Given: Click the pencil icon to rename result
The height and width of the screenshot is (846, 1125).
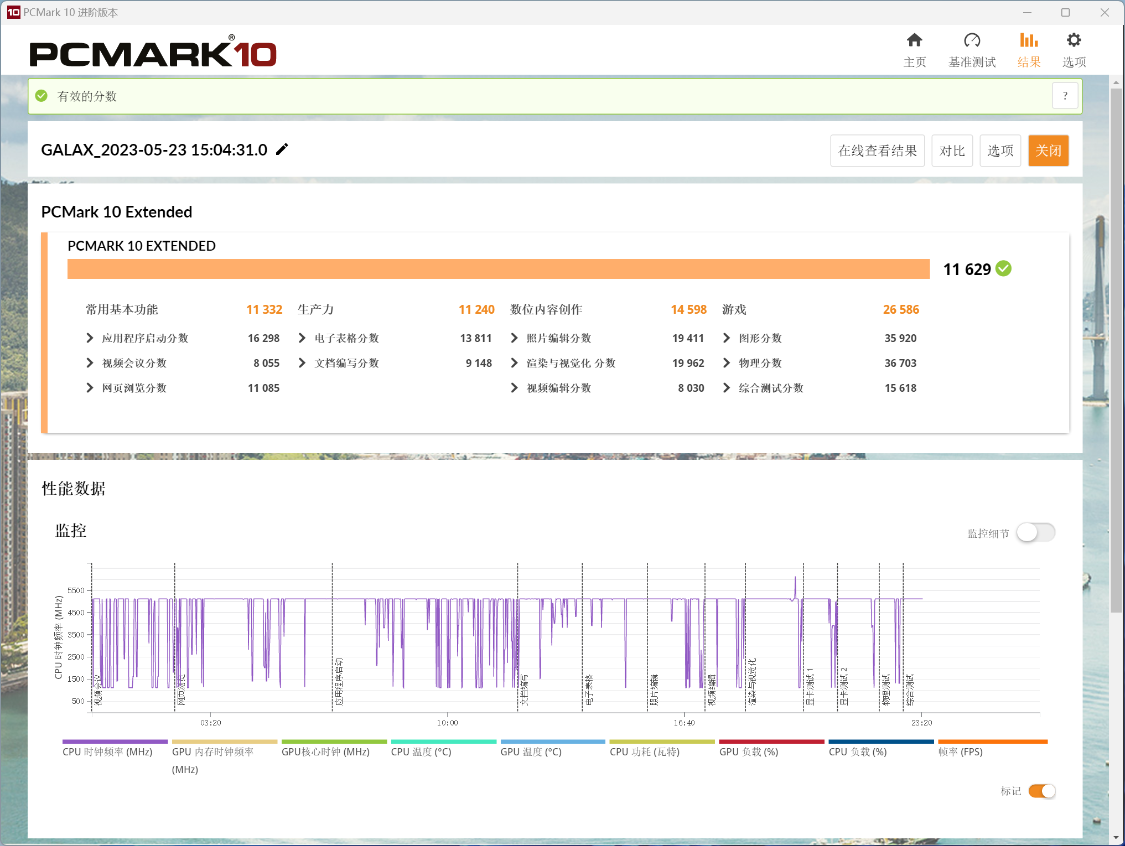Looking at the screenshot, I should pos(283,149).
